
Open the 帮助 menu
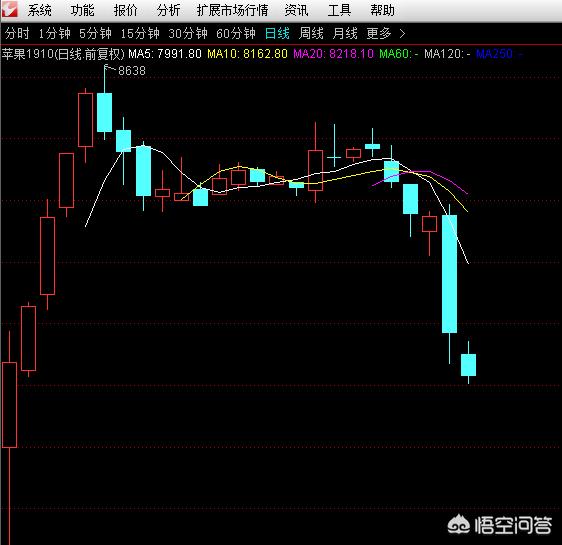(x=382, y=10)
